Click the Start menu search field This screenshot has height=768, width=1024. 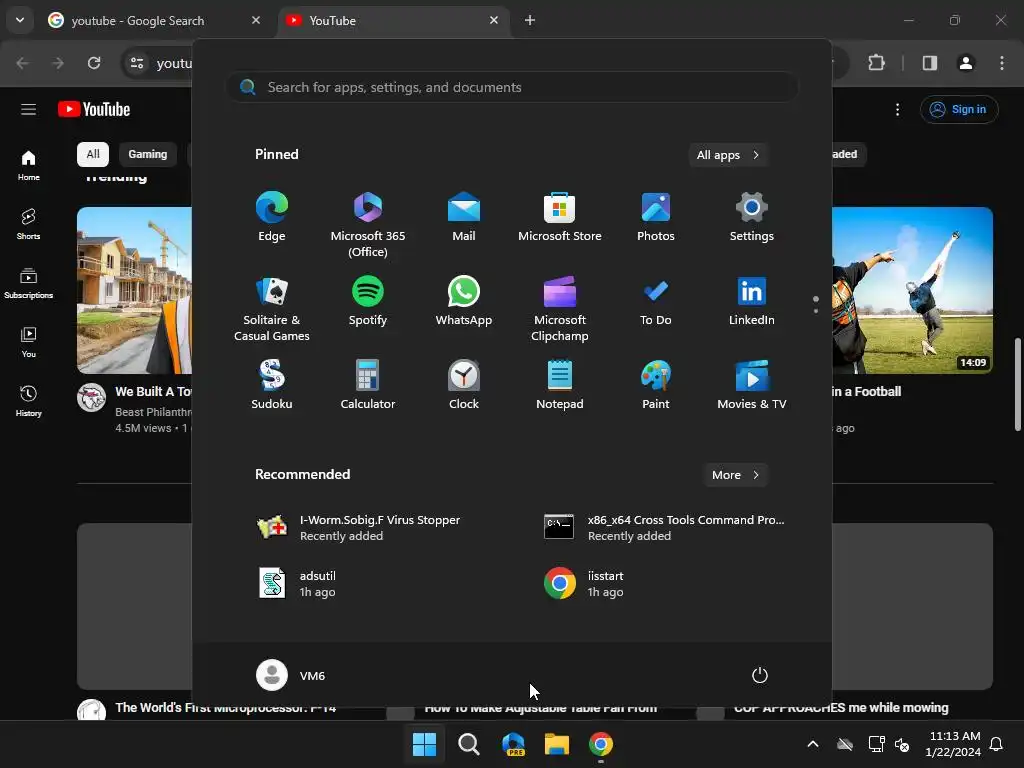click(x=512, y=87)
